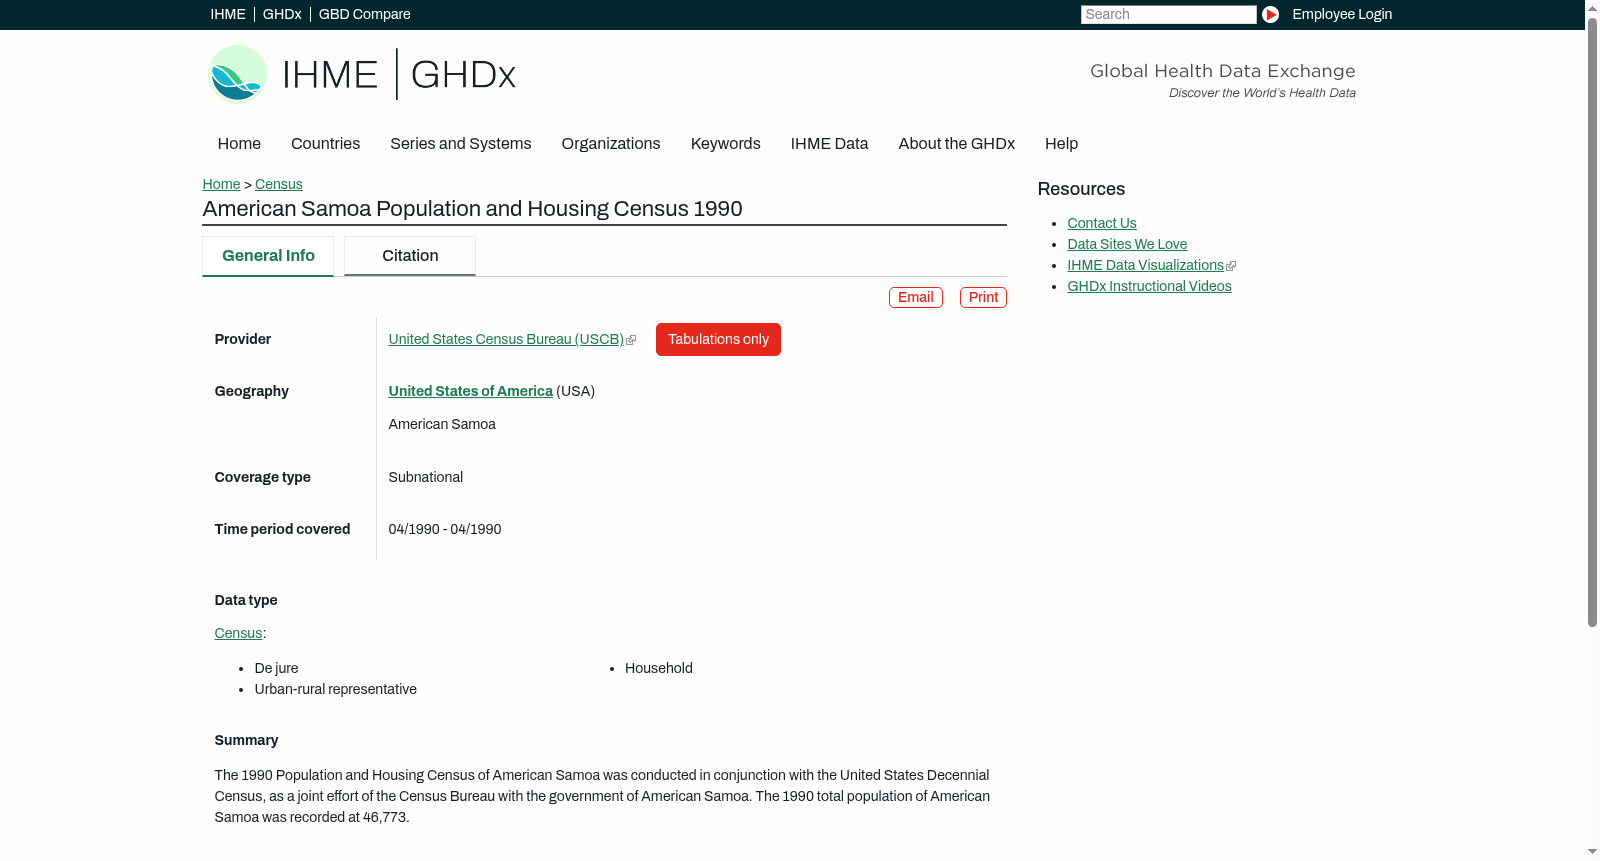Viewport: 1600px width, 861px height.
Task: Switch to the Citation tab
Action: (410, 256)
